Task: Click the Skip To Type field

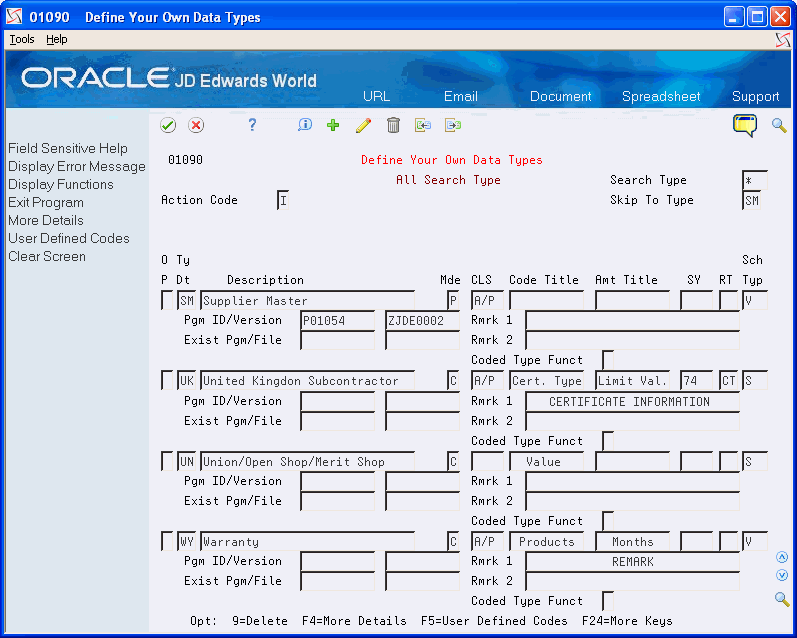Action: pos(752,200)
